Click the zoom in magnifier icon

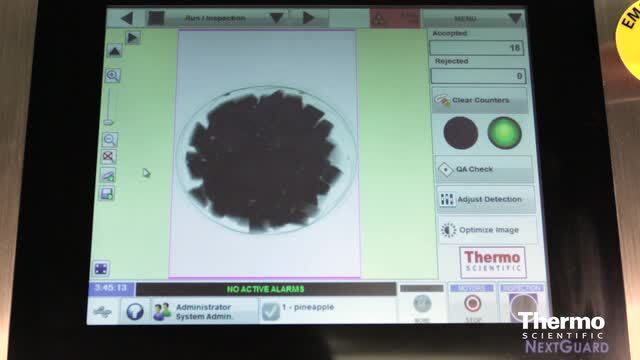coord(112,76)
